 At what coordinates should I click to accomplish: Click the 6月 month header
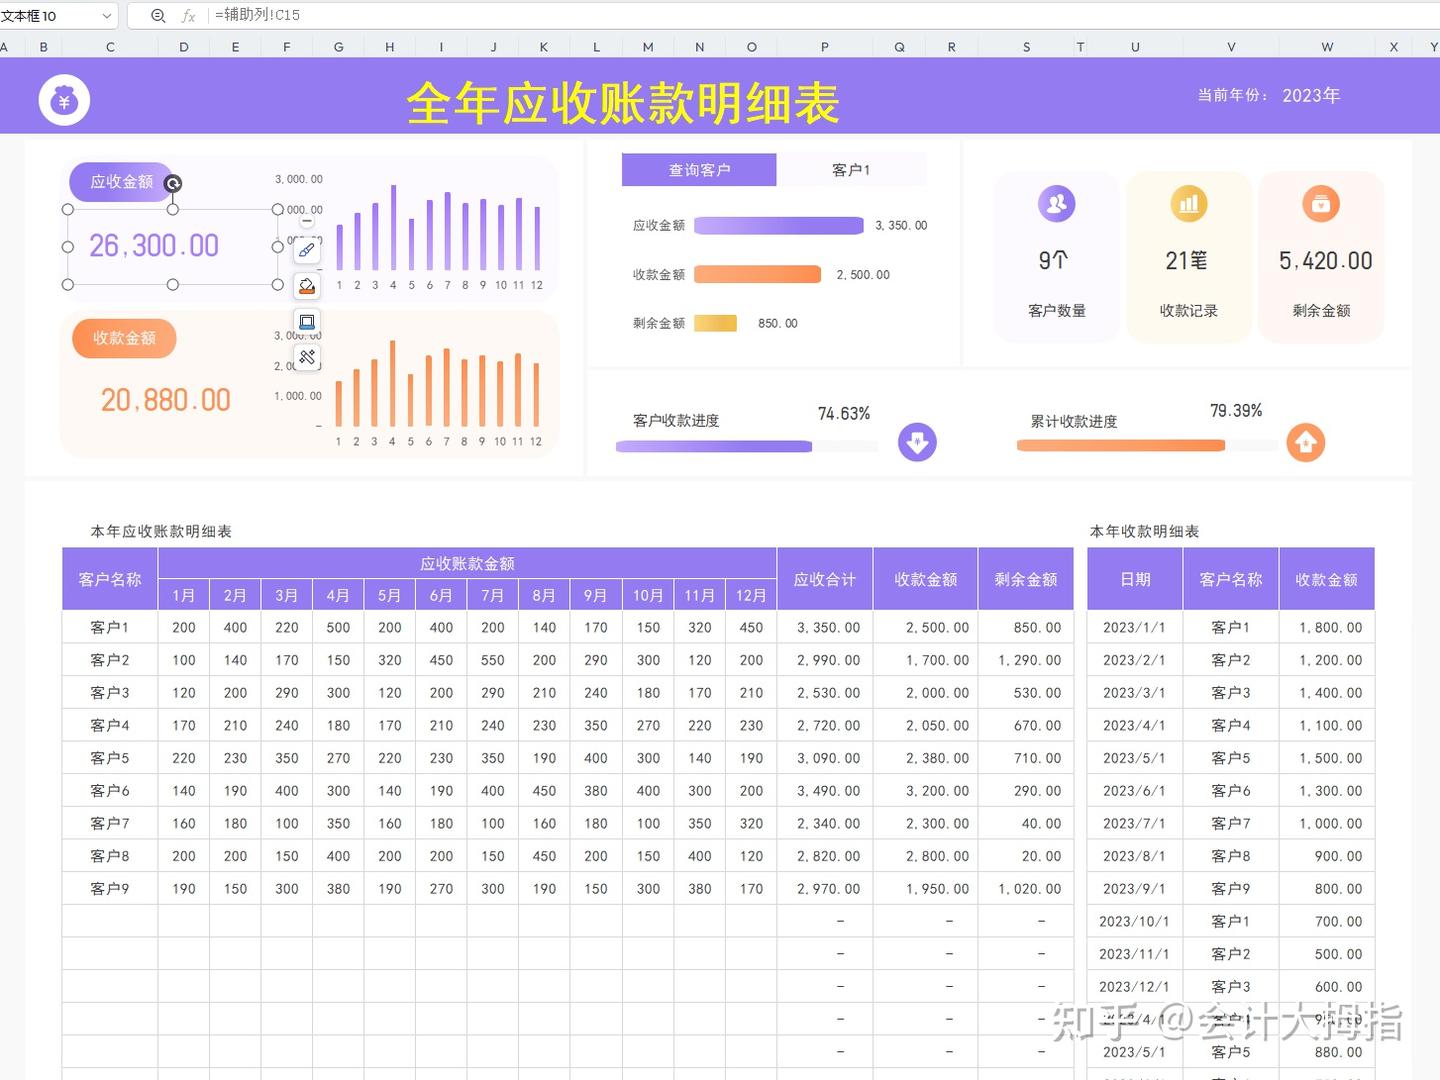coord(441,595)
